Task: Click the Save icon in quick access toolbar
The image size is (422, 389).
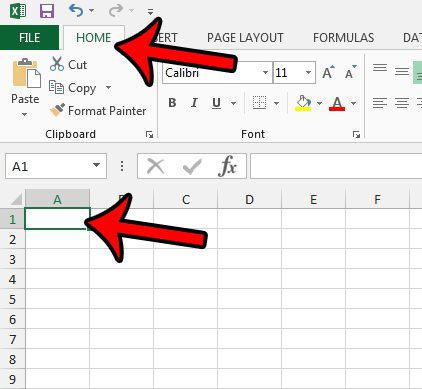Action: pyautogui.click(x=47, y=11)
